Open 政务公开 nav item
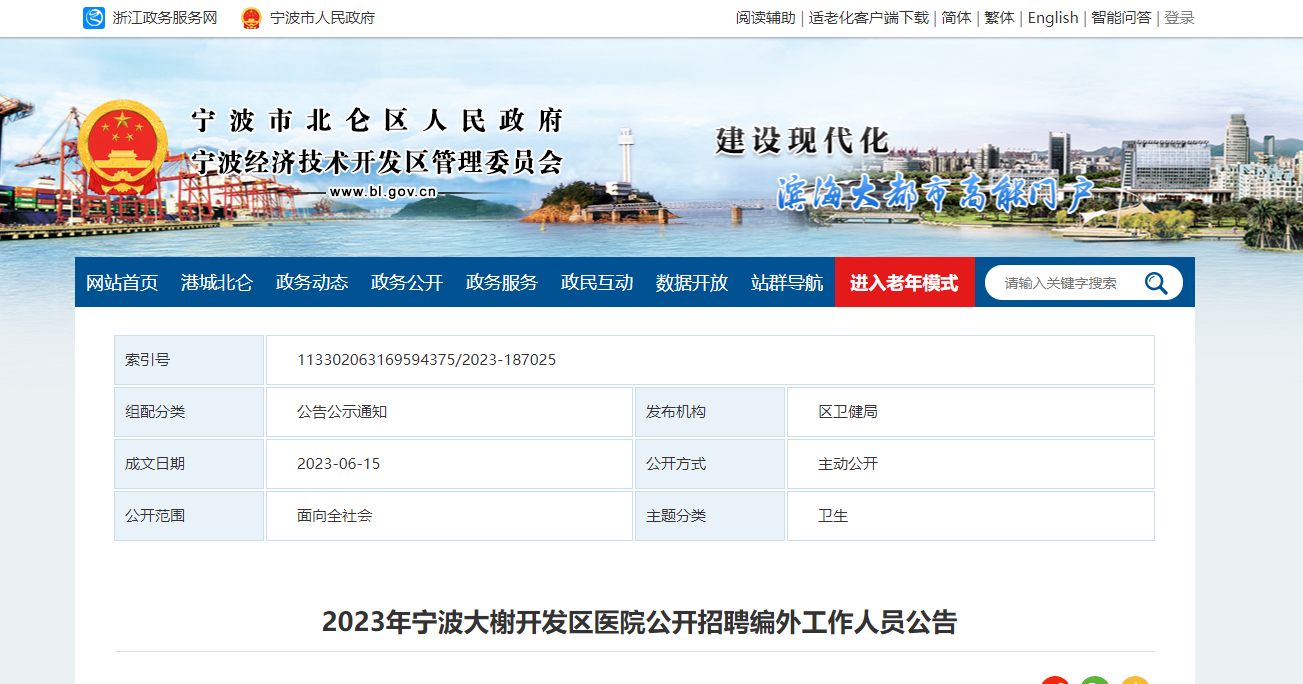 407,283
